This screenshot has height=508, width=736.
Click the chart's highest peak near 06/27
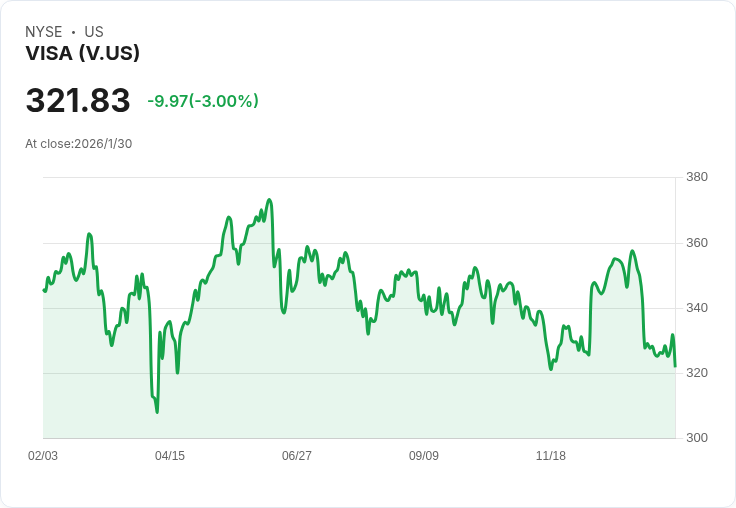[269, 200]
